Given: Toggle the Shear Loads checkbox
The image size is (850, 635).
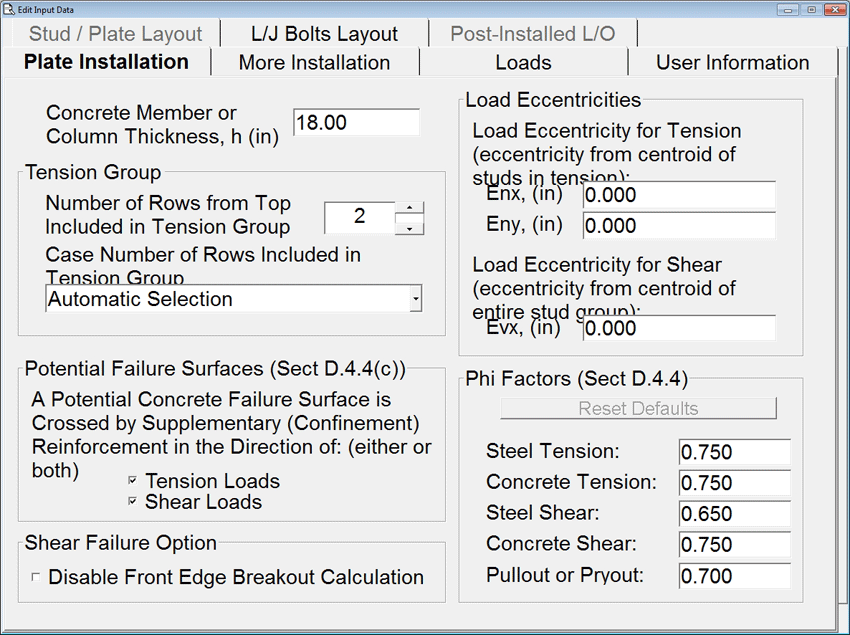Looking at the screenshot, I should coord(133,502).
